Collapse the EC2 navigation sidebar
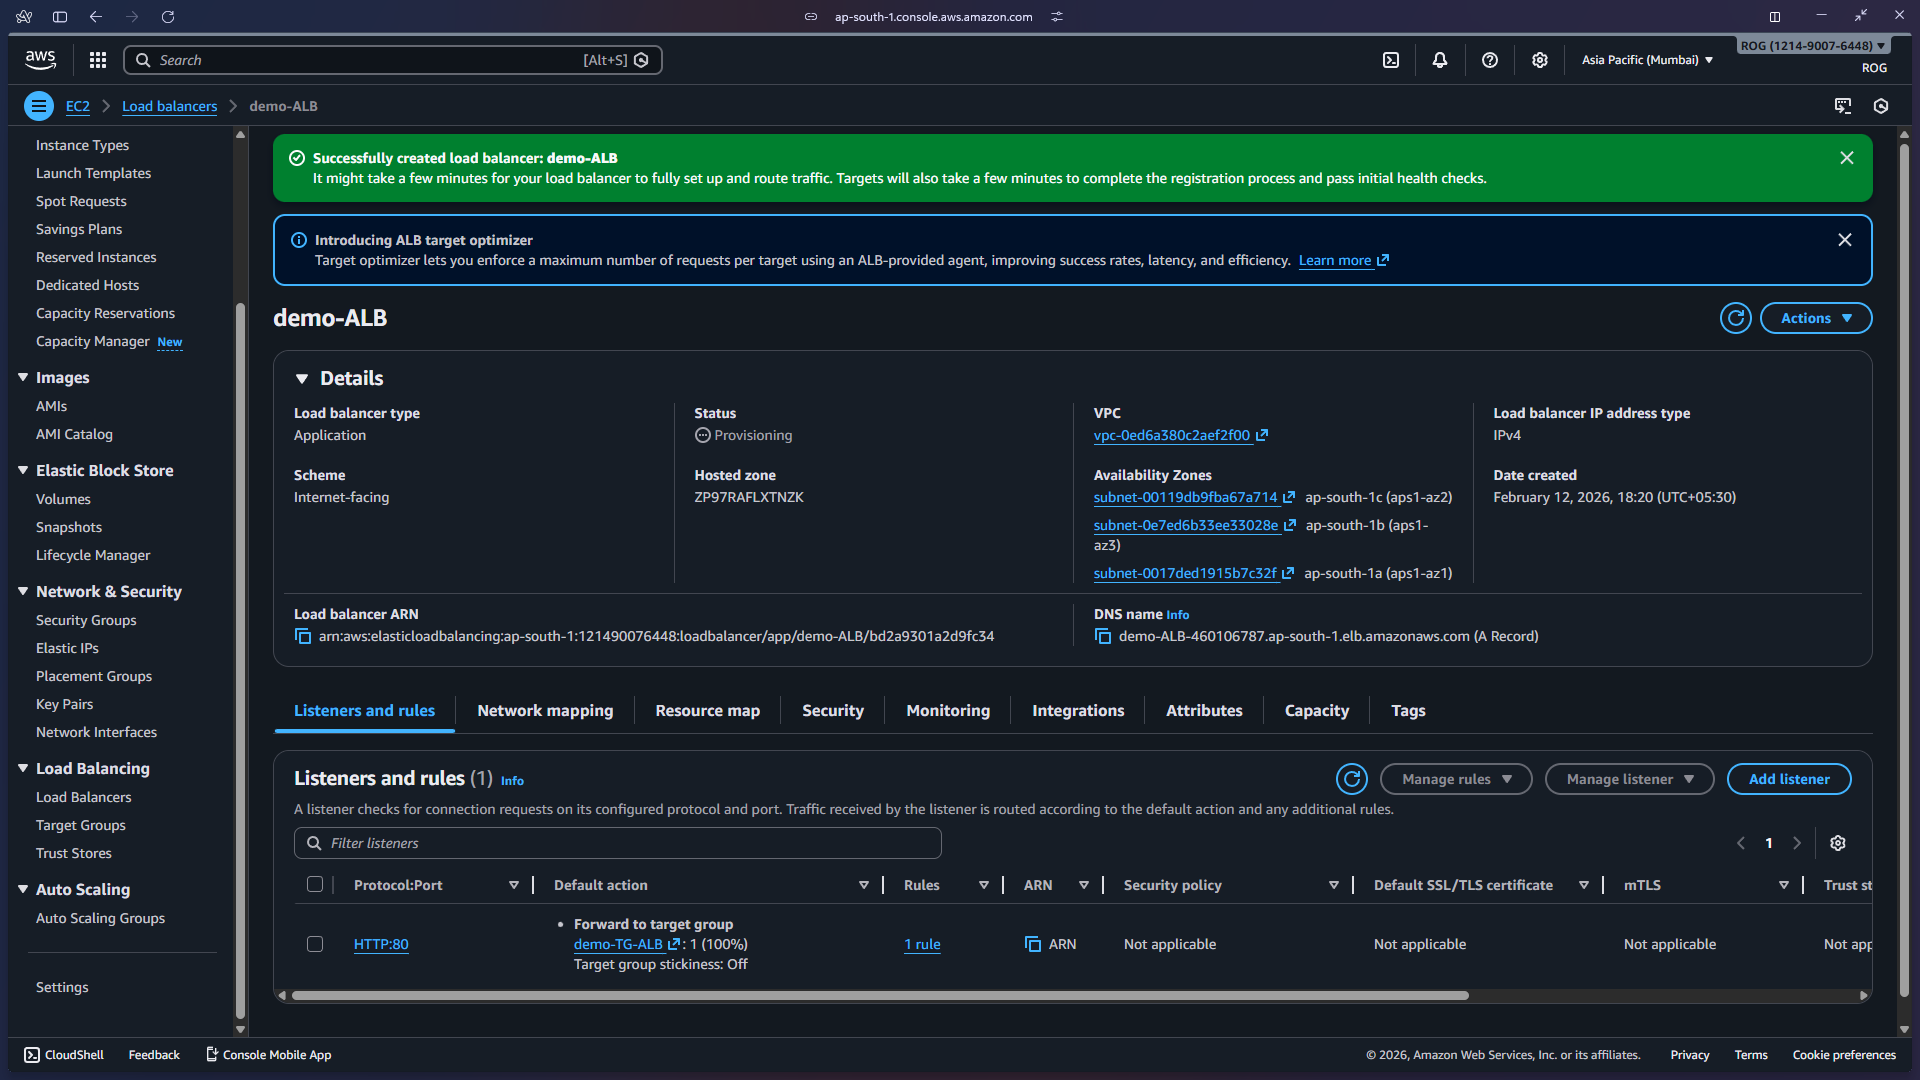The height and width of the screenshot is (1080, 1920). point(38,106)
